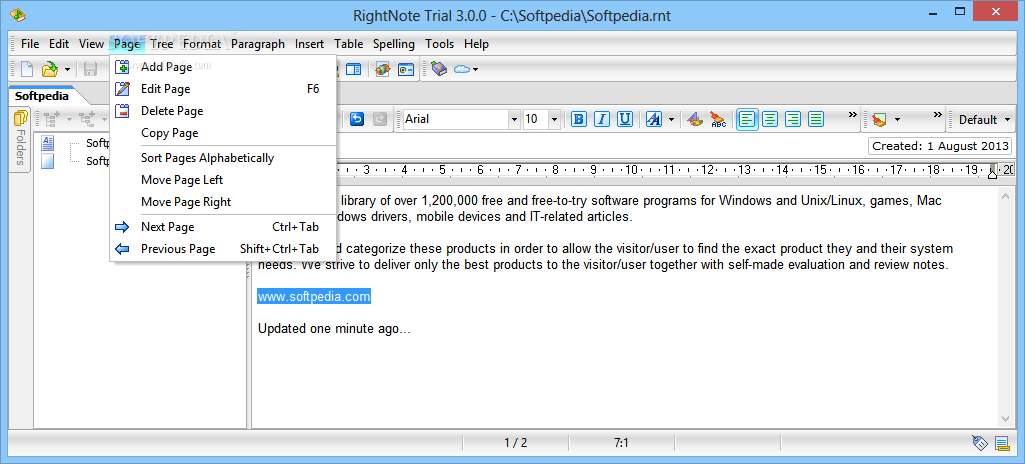Click the Next Page blue arrow icon
The width and height of the screenshot is (1025, 464).
tap(122, 227)
